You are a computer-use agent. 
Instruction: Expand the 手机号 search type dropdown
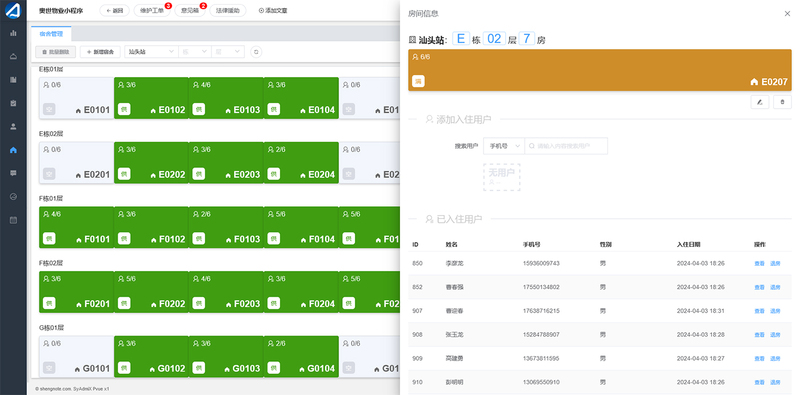click(504, 146)
